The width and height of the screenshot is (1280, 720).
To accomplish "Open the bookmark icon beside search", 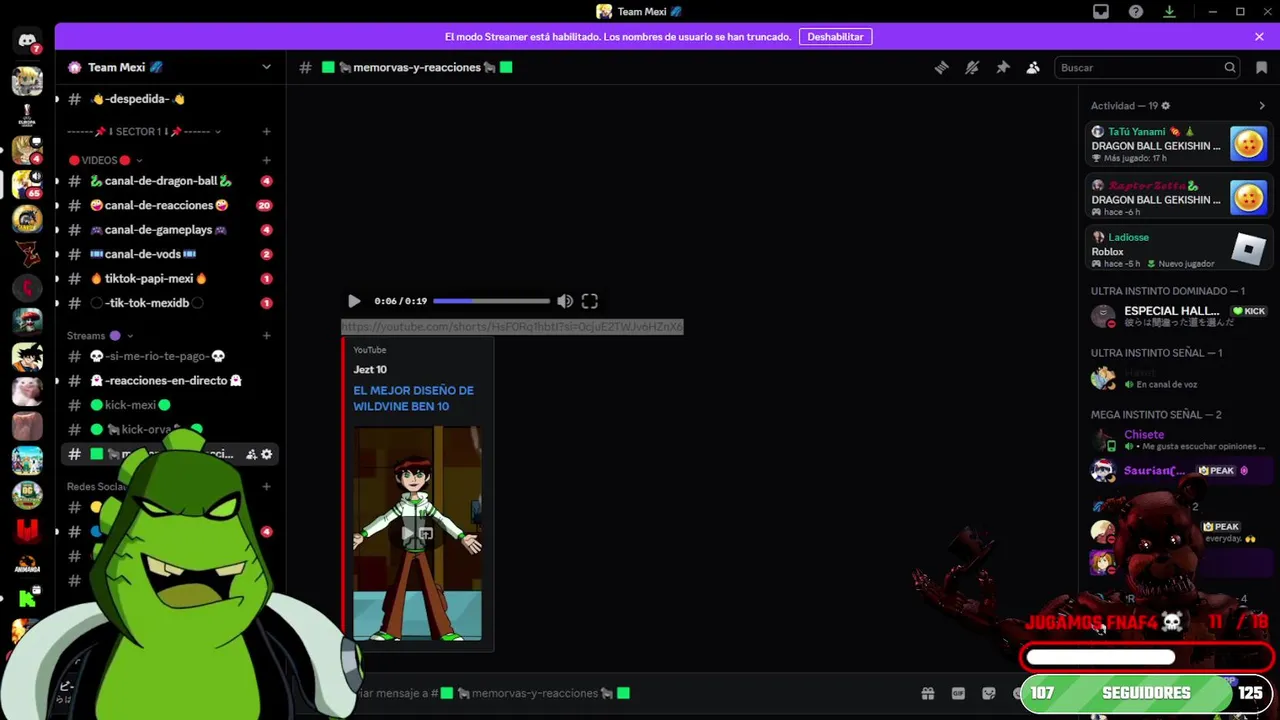I will coord(1261,67).
